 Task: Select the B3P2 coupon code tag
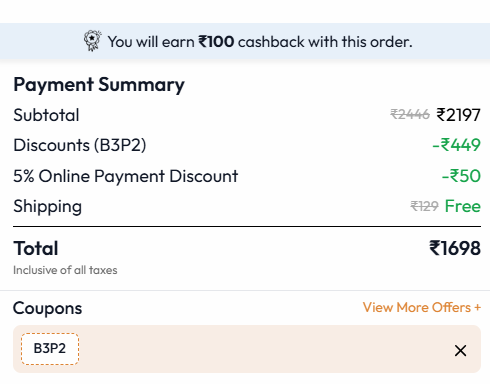pos(50,349)
